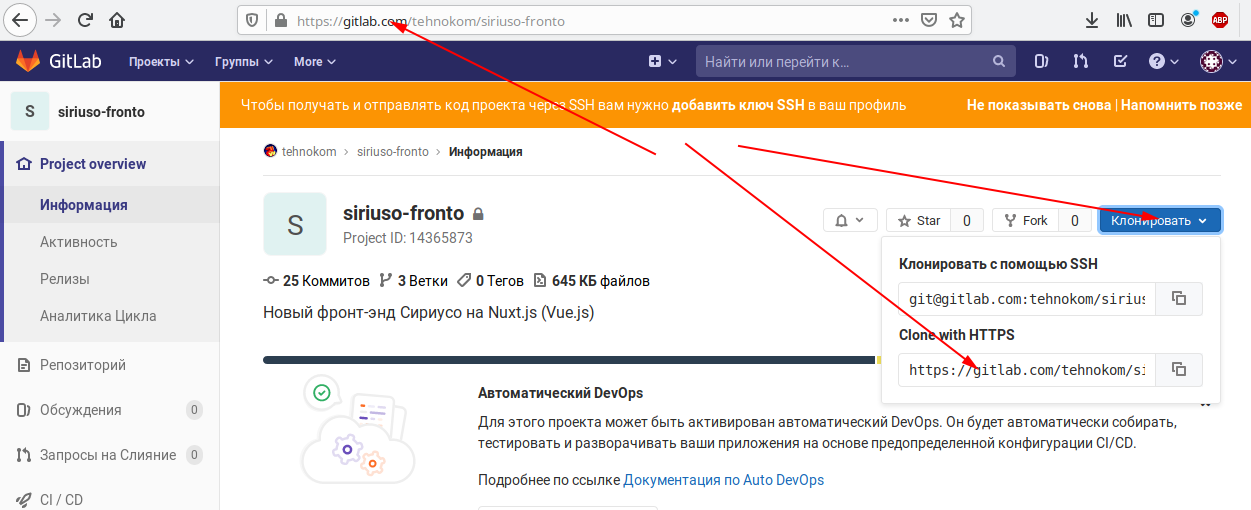Open 0 Тегов link

pyautogui.click(x=490, y=281)
